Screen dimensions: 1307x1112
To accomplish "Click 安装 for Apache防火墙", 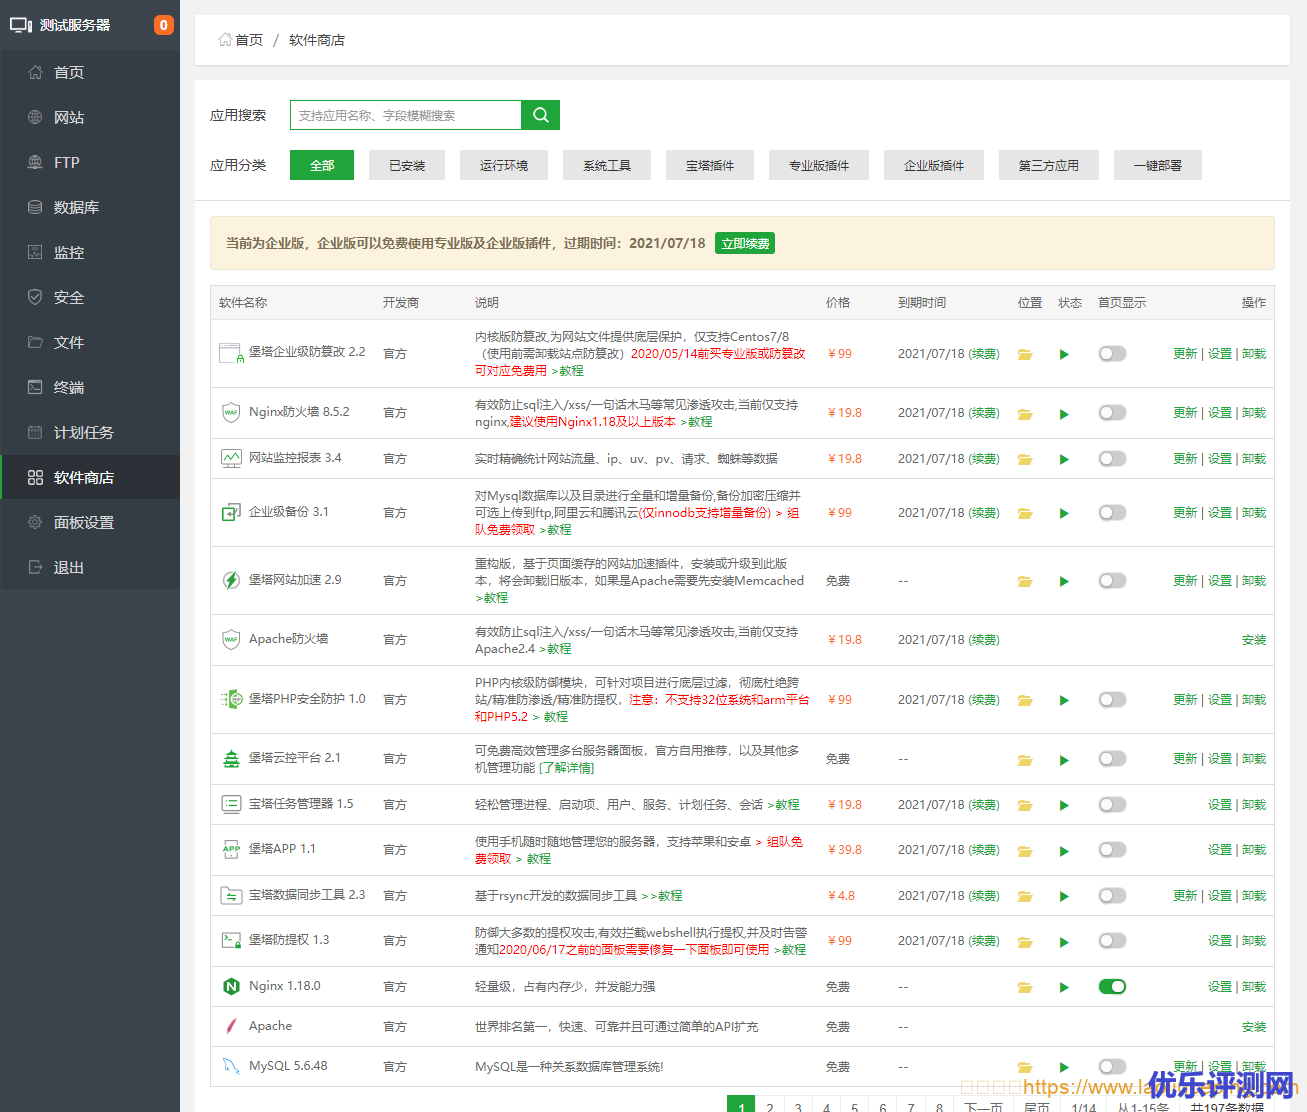I will [1254, 640].
